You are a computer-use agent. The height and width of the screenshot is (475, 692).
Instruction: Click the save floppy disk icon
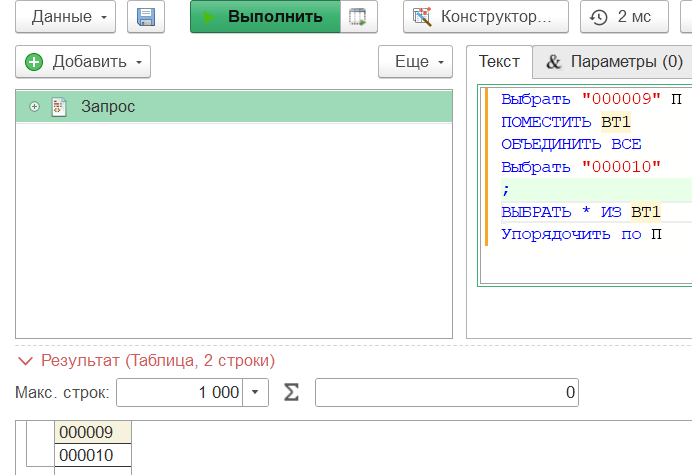(x=146, y=17)
